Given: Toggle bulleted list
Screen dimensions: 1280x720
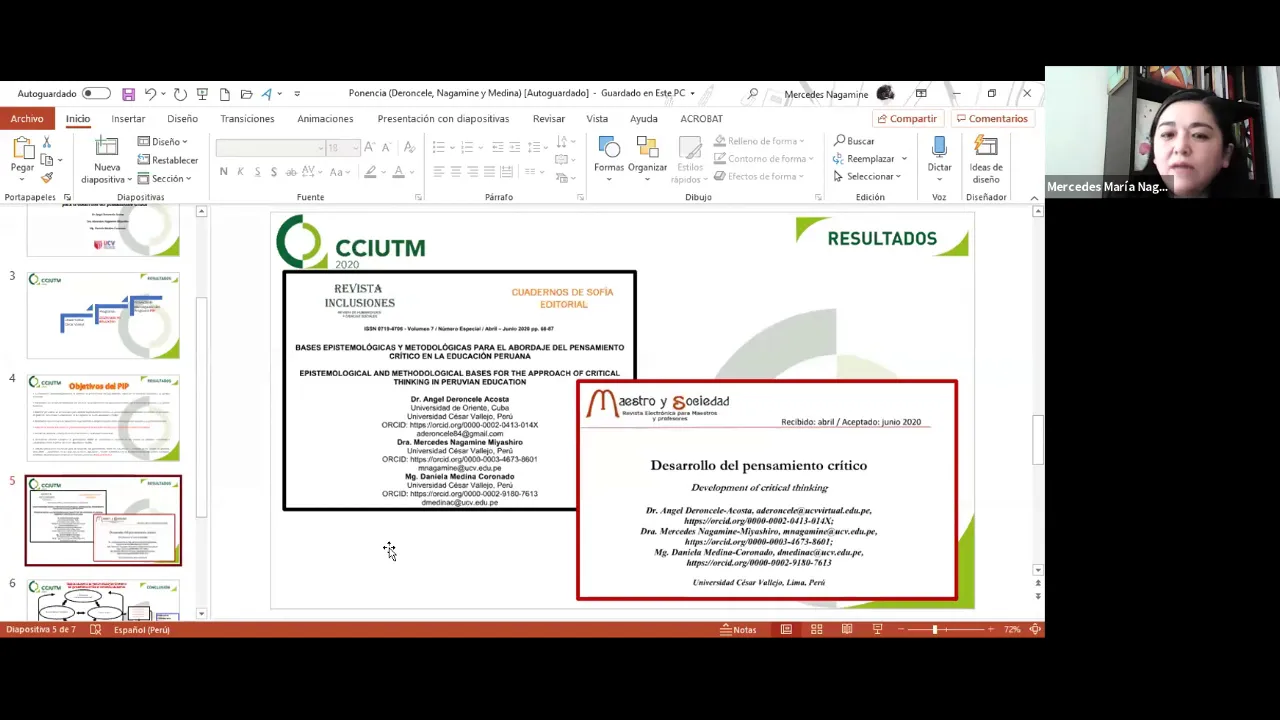Looking at the screenshot, I should click(x=441, y=148).
